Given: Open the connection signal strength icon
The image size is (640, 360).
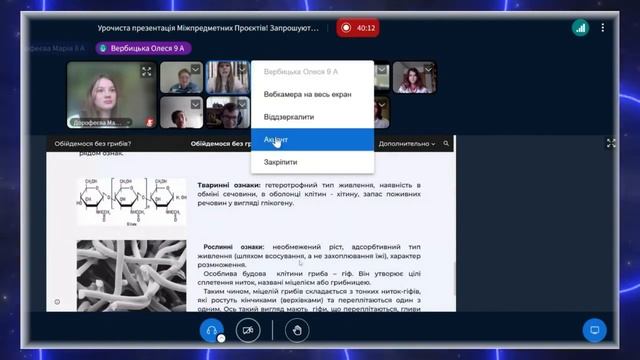Looking at the screenshot, I should click(580, 28).
